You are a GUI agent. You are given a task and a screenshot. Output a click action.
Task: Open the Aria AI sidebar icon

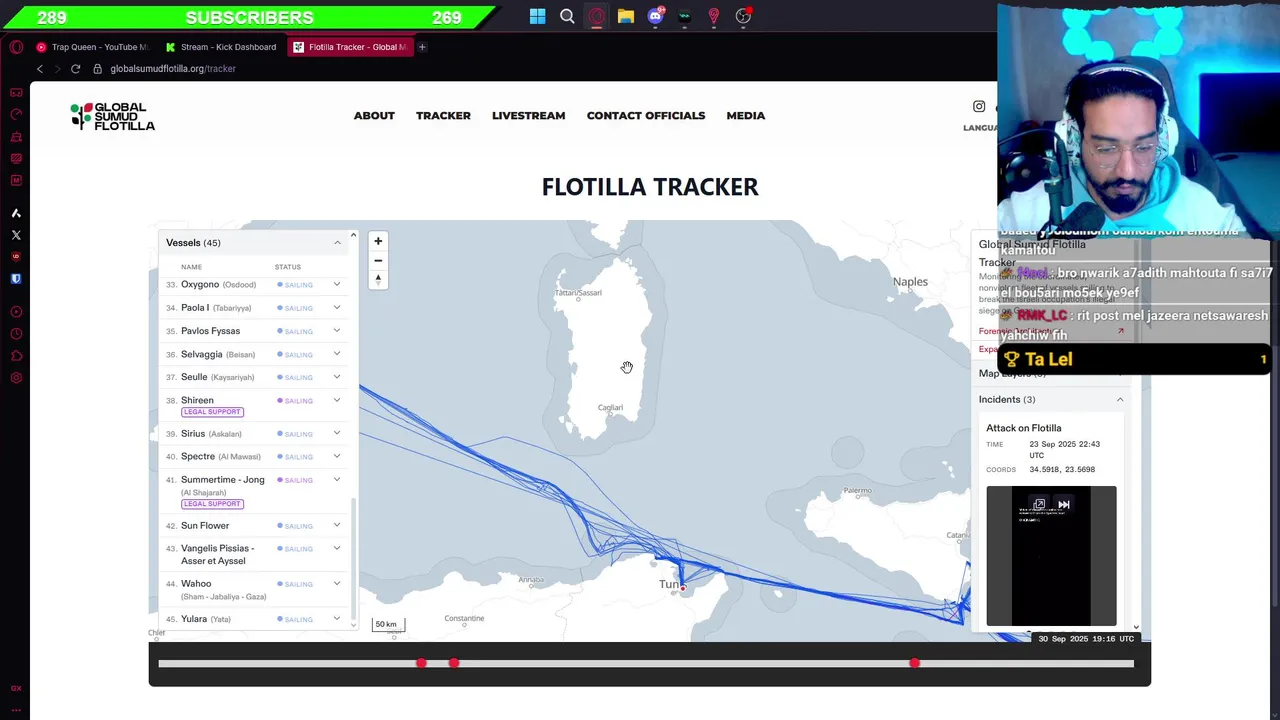pyautogui.click(x=16, y=213)
